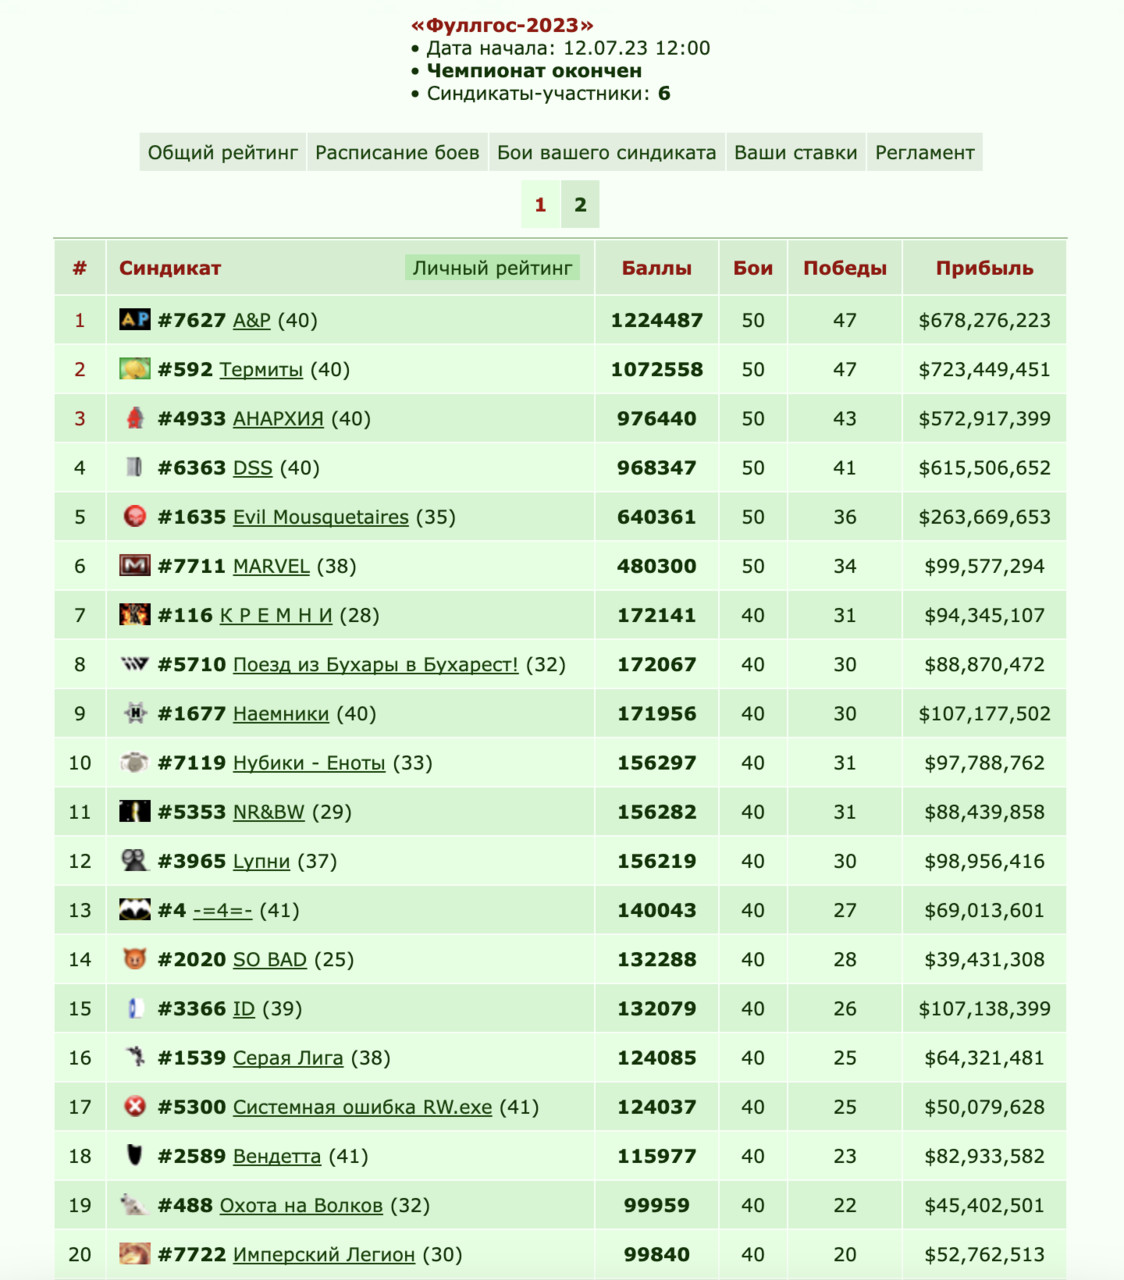The height and width of the screenshot is (1280, 1124).
Task: Click the profit value $723,449,451
Action: (x=985, y=369)
